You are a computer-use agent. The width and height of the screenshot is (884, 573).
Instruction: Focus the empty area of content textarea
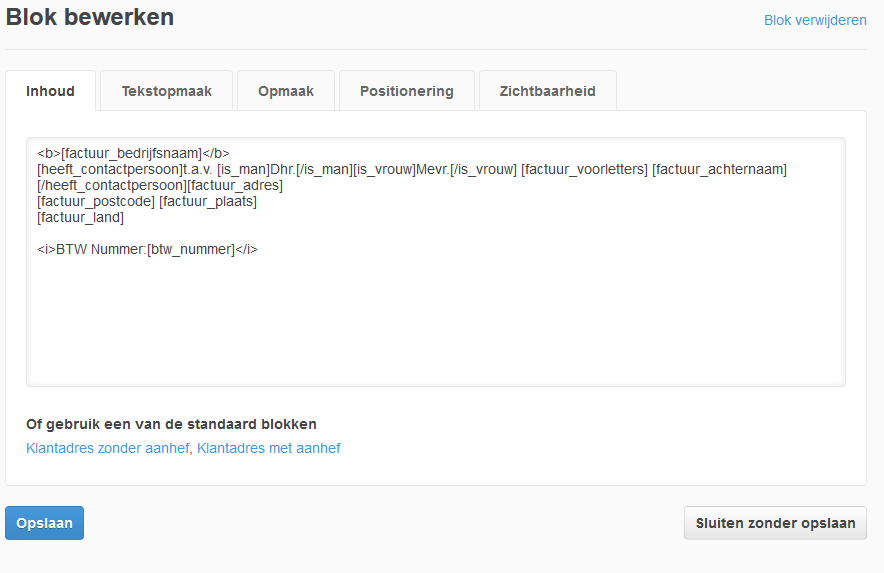435,320
